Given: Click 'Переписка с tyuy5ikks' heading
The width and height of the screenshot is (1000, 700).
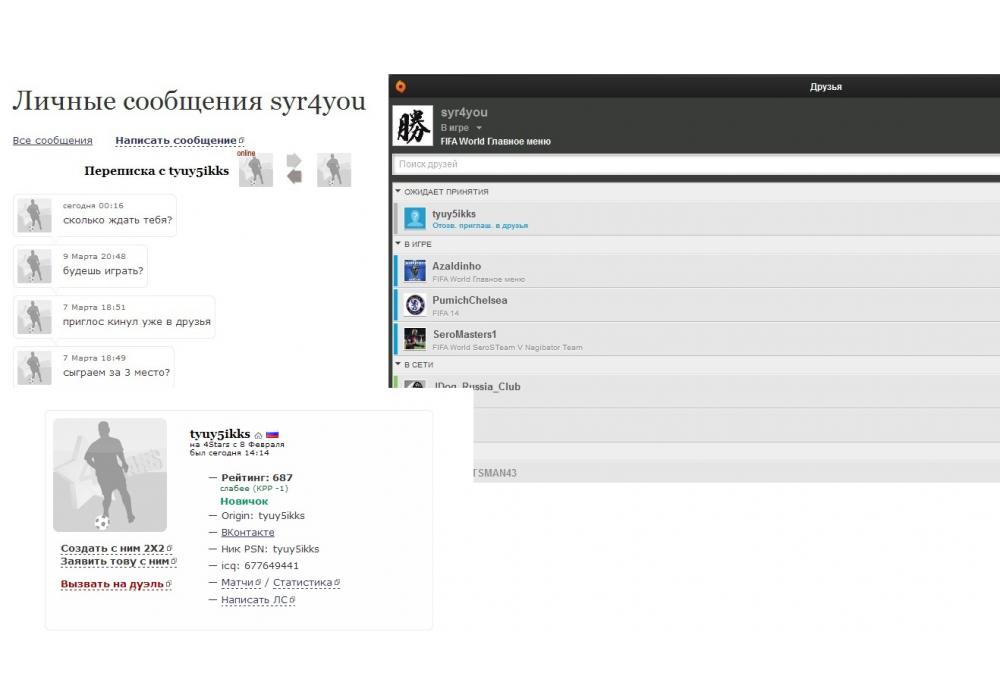Looking at the screenshot, I should 156,171.
